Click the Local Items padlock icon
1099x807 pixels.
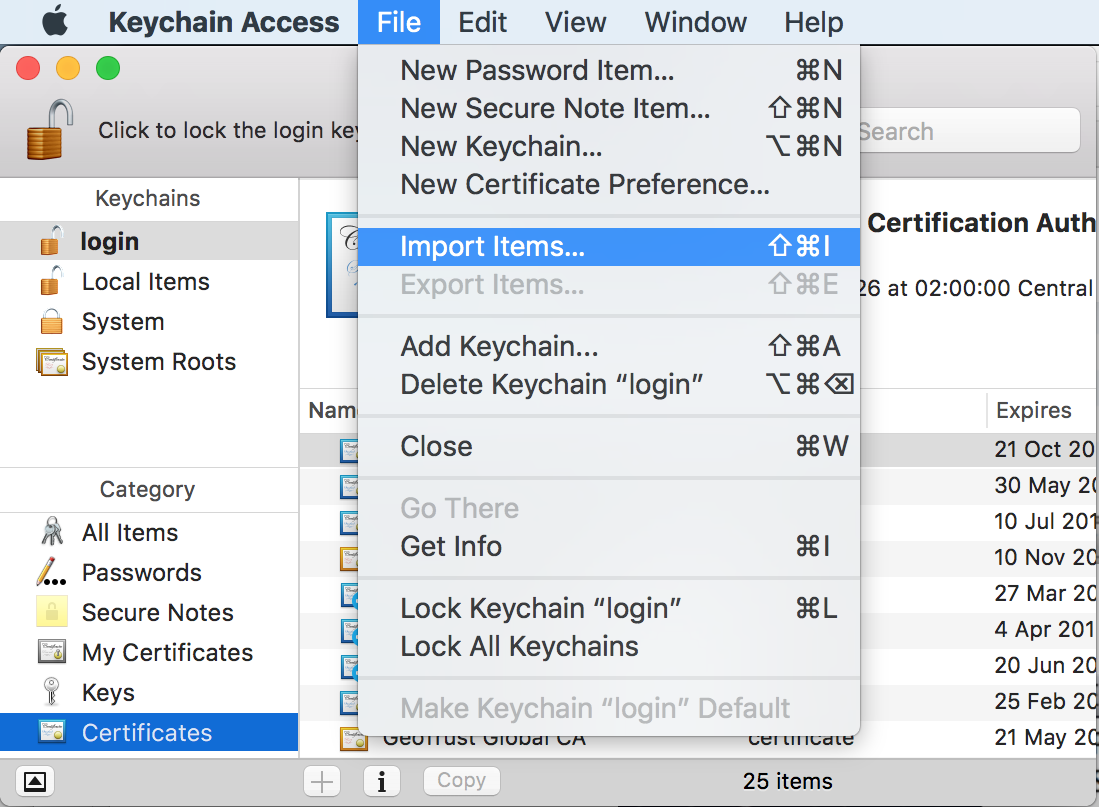[x=52, y=281]
